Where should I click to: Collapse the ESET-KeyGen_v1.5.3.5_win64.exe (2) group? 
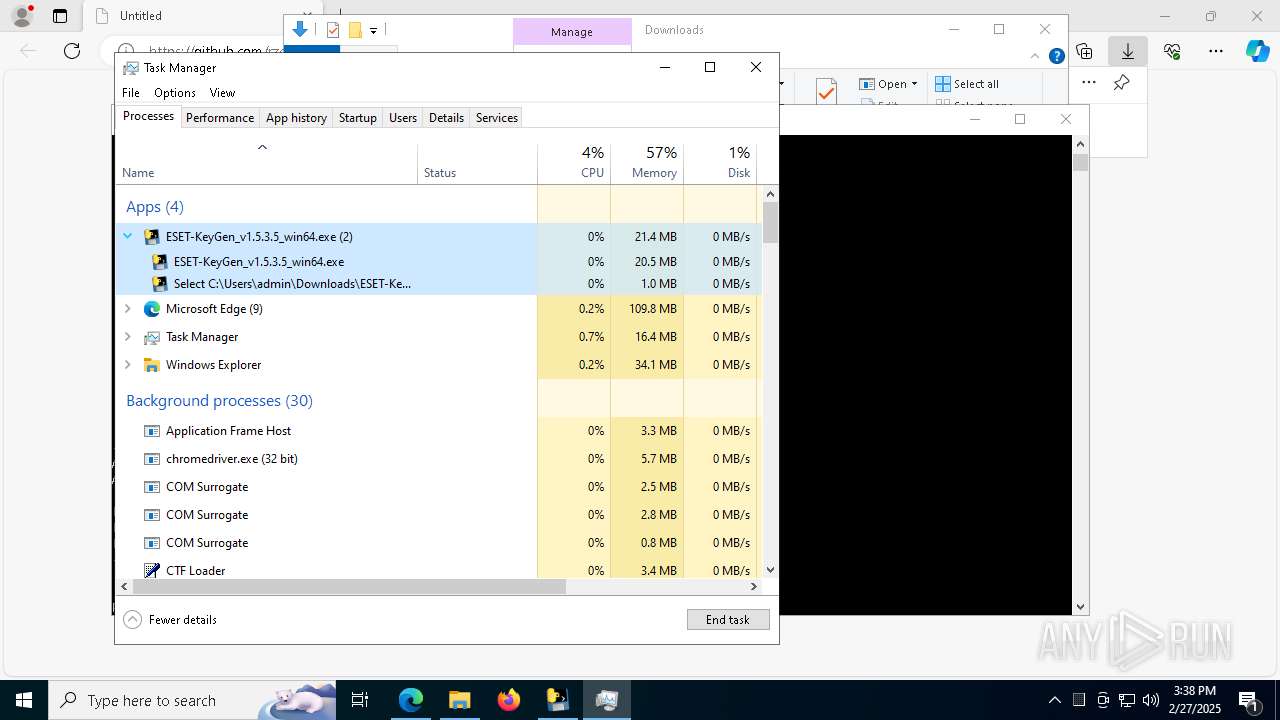point(128,237)
